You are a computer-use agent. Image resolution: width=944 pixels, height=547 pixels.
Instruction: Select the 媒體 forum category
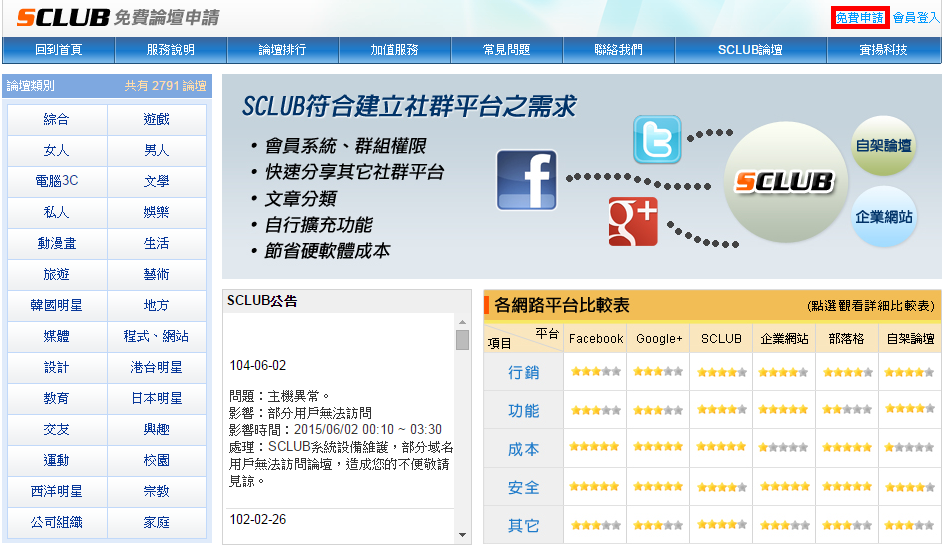(57, 336)
